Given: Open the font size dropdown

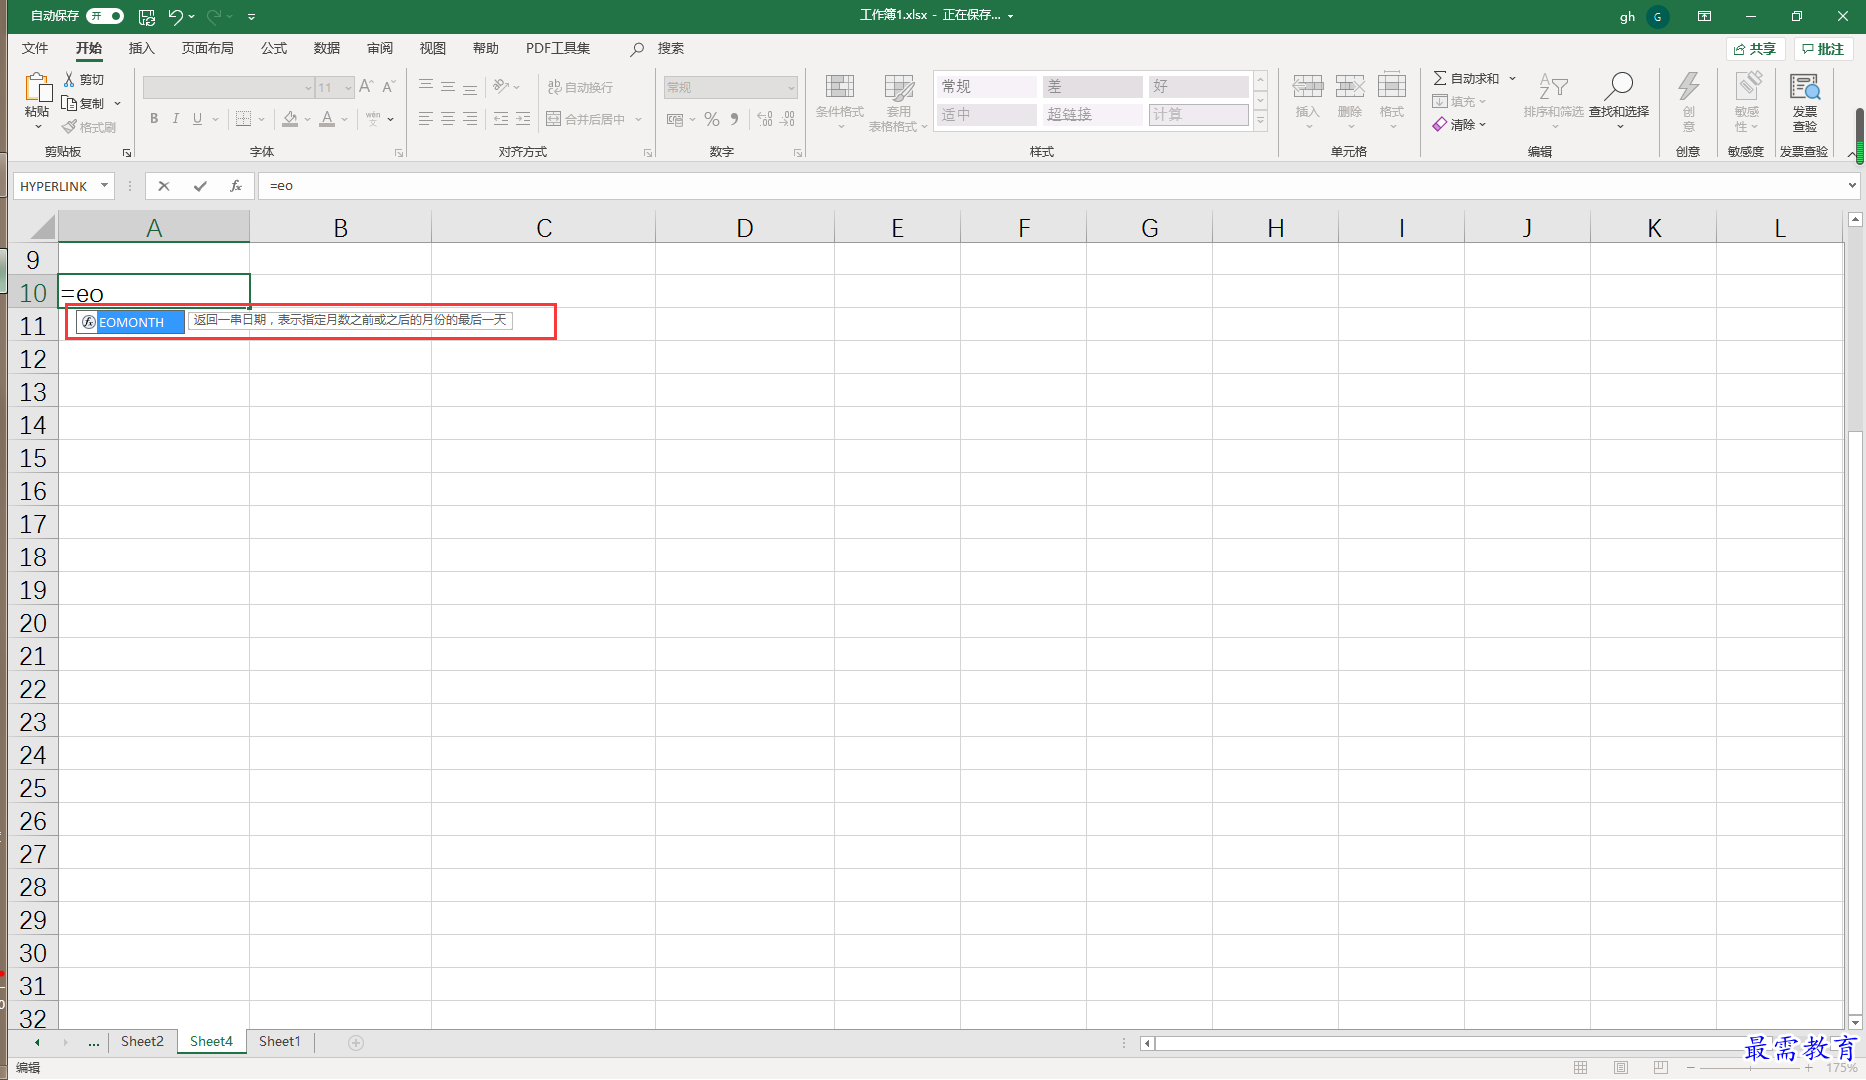Looking at the screenshot, I should click(348, 88).
